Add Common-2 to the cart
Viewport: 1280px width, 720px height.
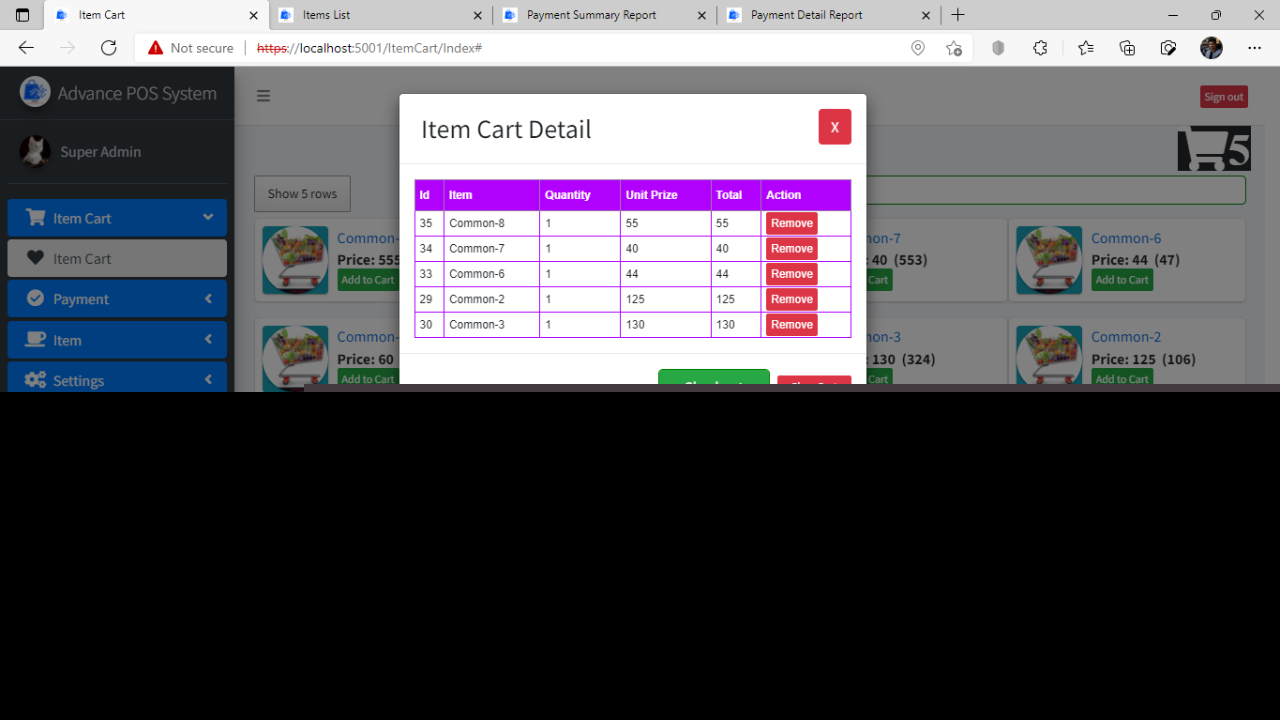pyautogui.click(x=1122, y=379)
